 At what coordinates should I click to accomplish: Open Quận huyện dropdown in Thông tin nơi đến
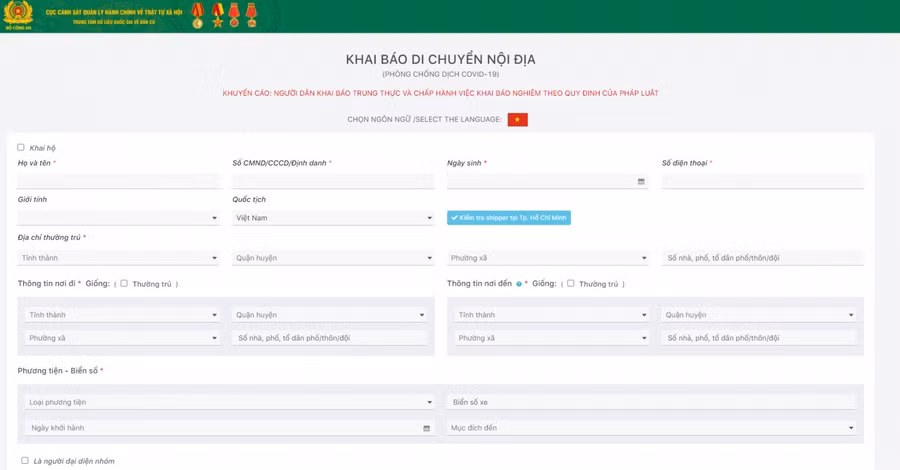pyautogui.click(x=759, y=315)
